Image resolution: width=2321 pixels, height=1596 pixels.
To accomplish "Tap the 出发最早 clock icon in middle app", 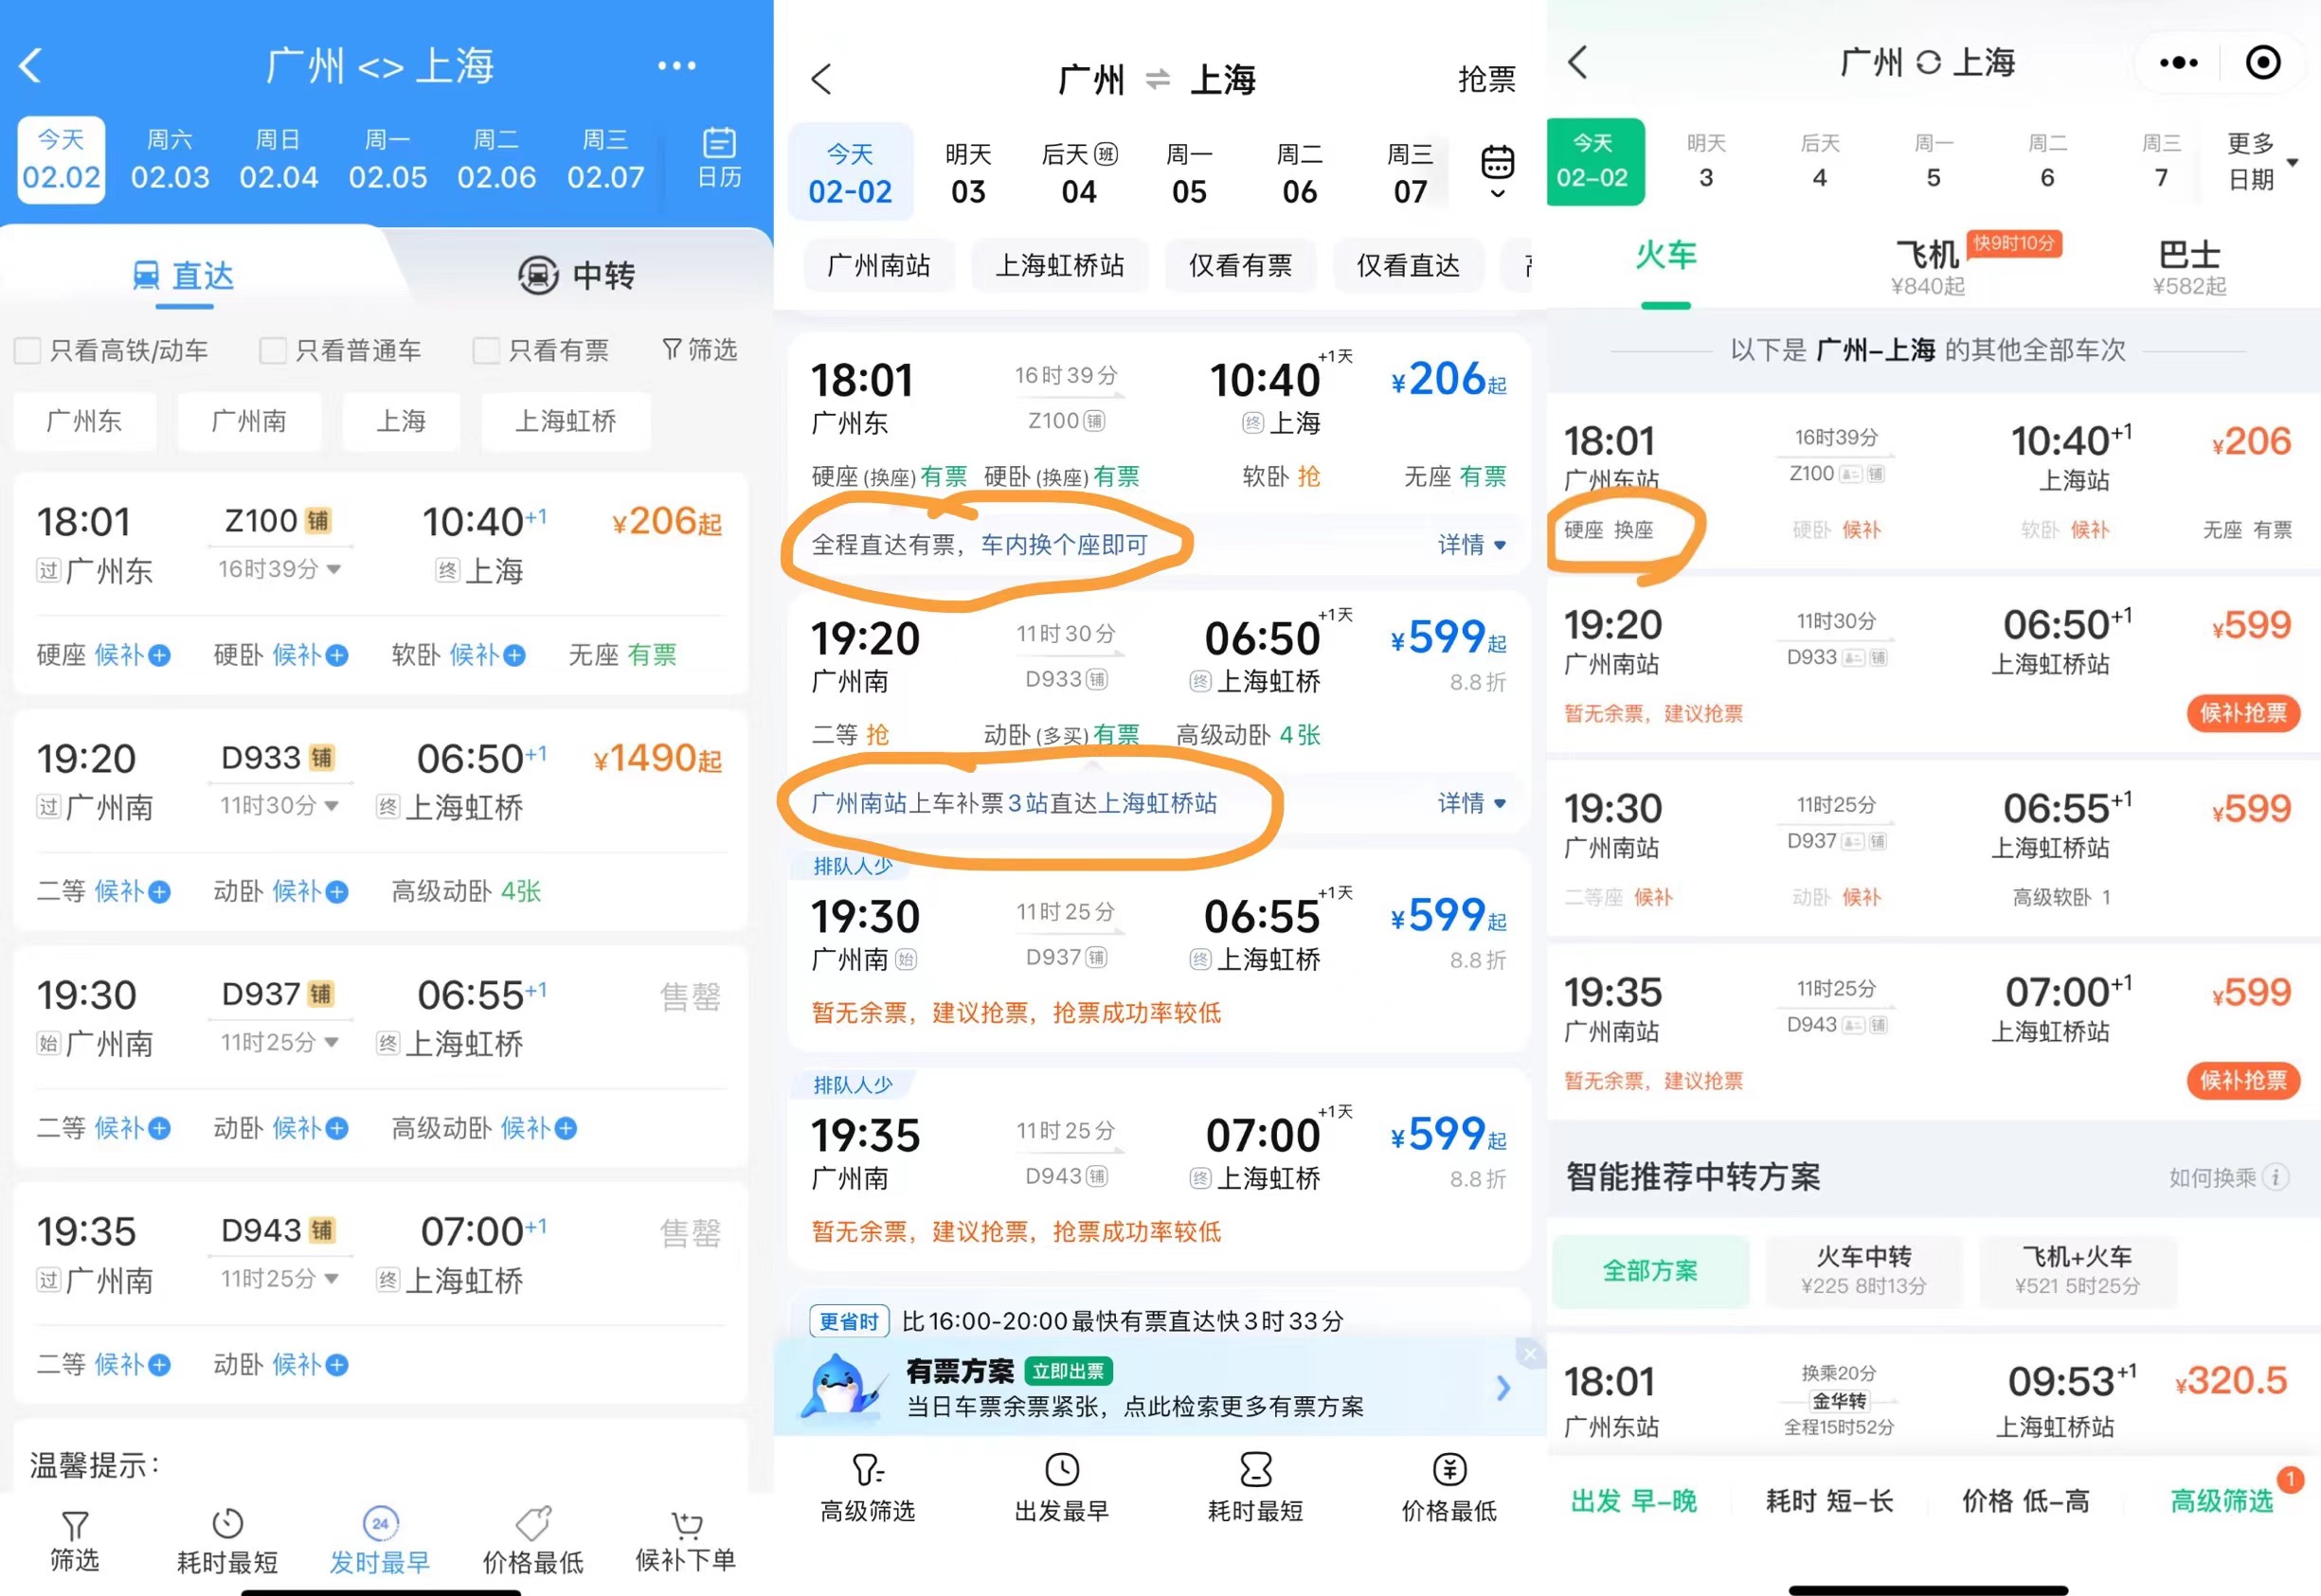I will tap(1061, 1470).
